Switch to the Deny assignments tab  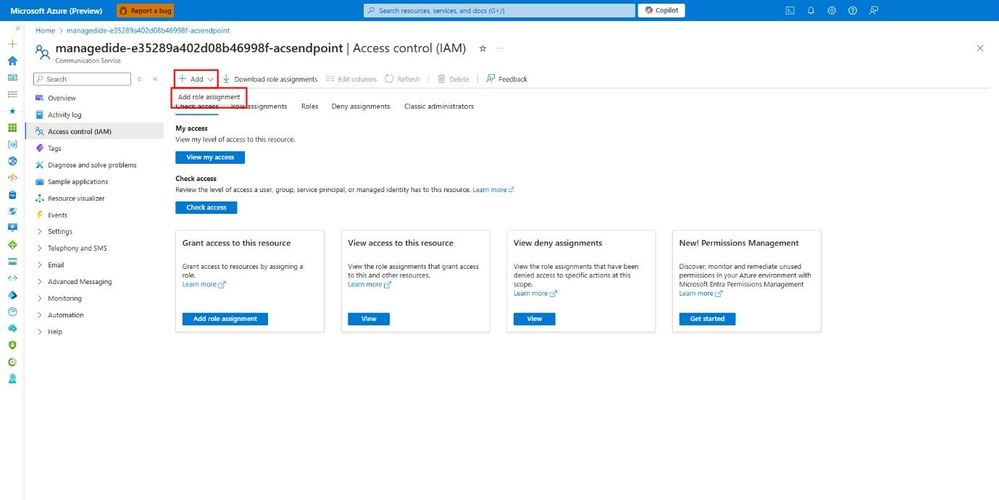pyautogui.click(x=361, y=106)
